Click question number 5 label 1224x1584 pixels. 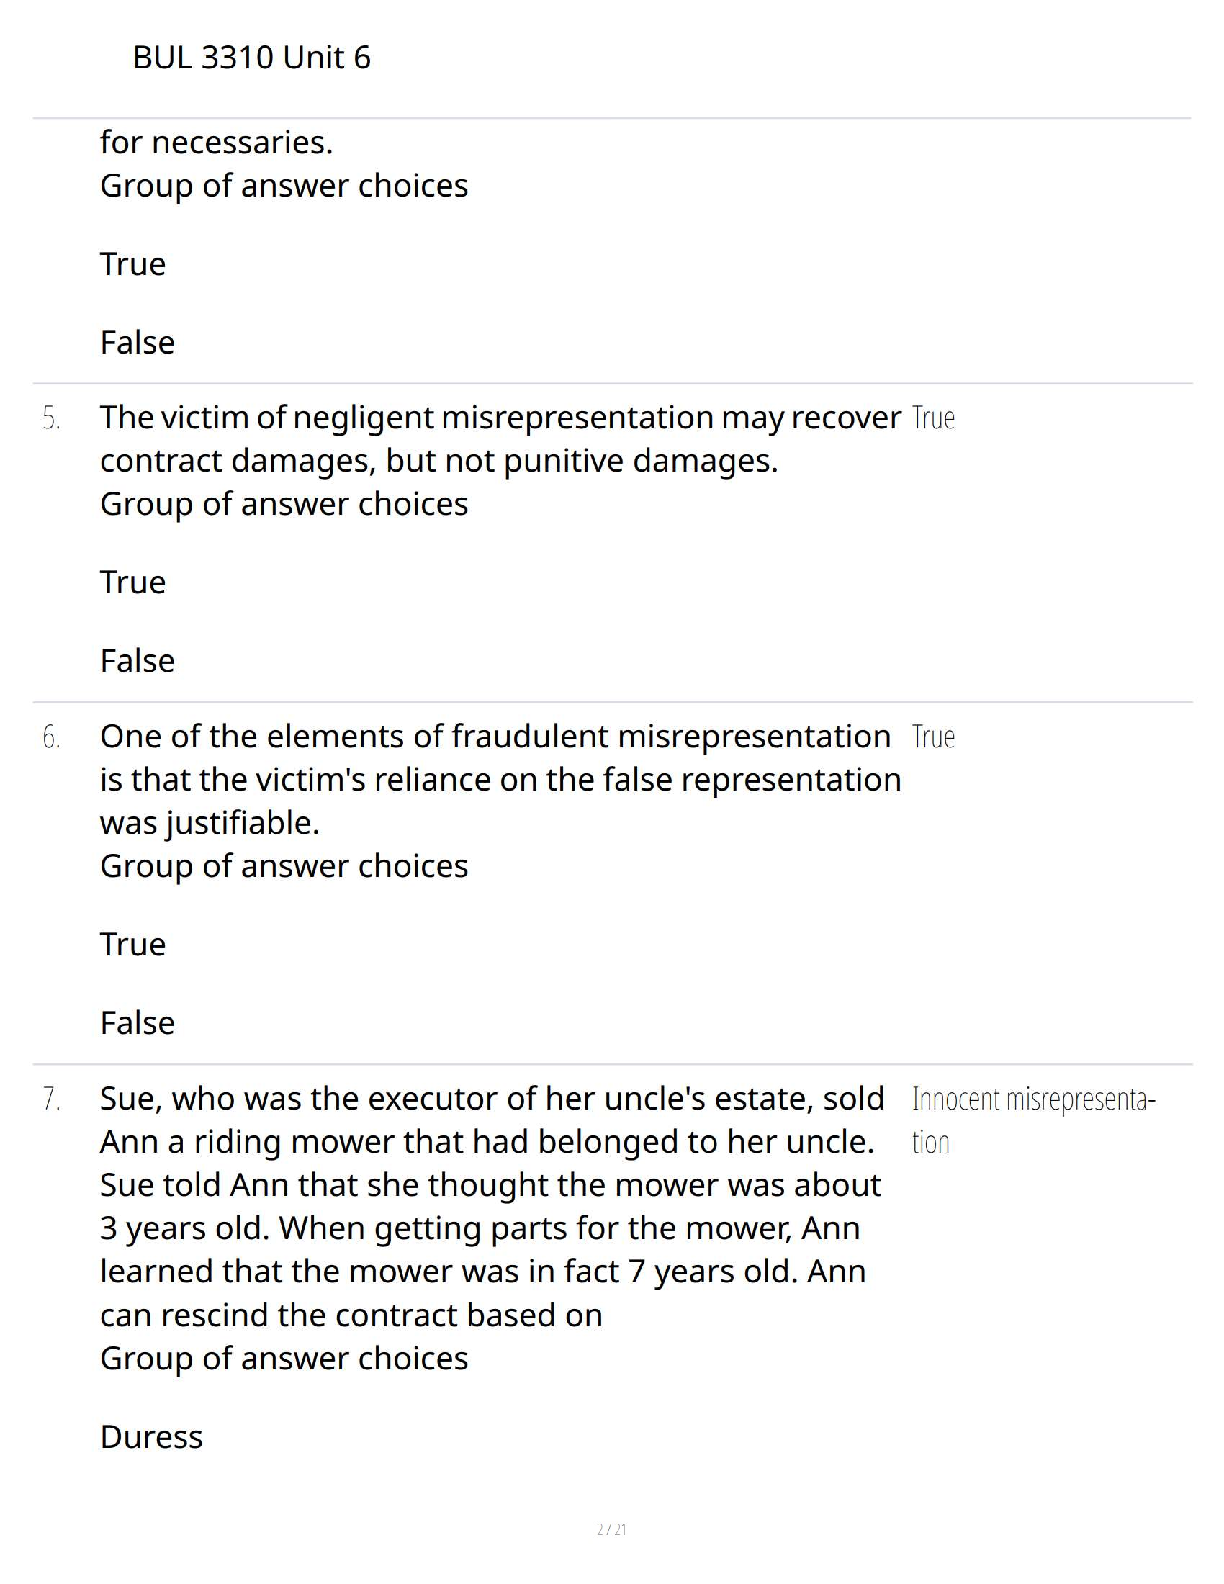pos(51,419)
